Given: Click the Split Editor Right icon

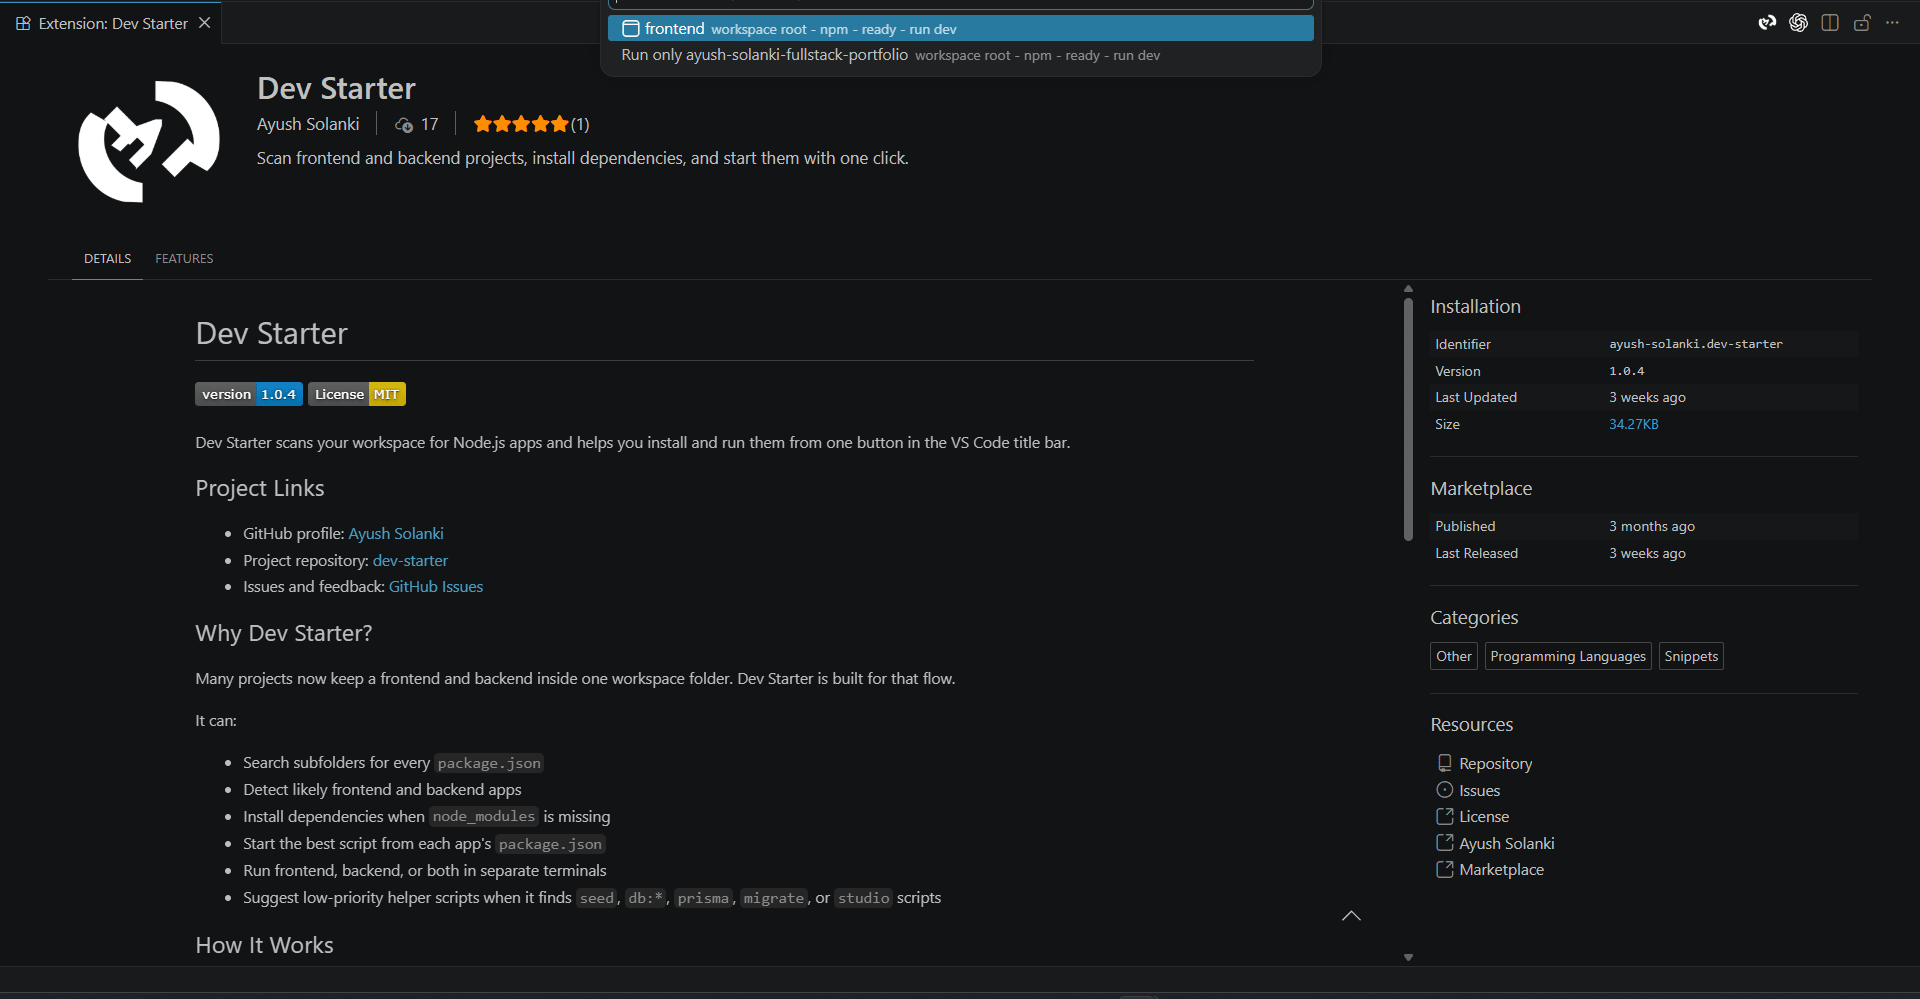Looking at the screenshot, I should [1830, 23].
